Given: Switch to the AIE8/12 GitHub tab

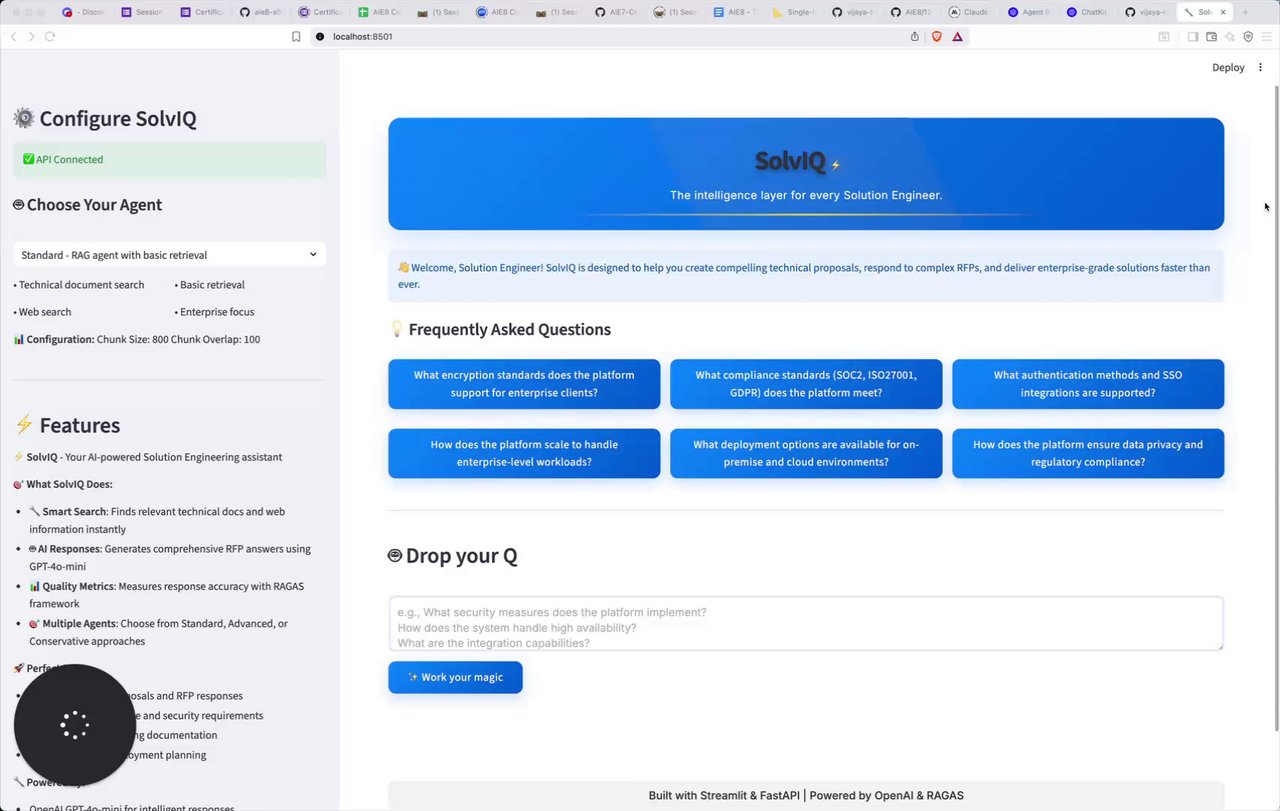Looking at the screenshot, I should (909, 12).
